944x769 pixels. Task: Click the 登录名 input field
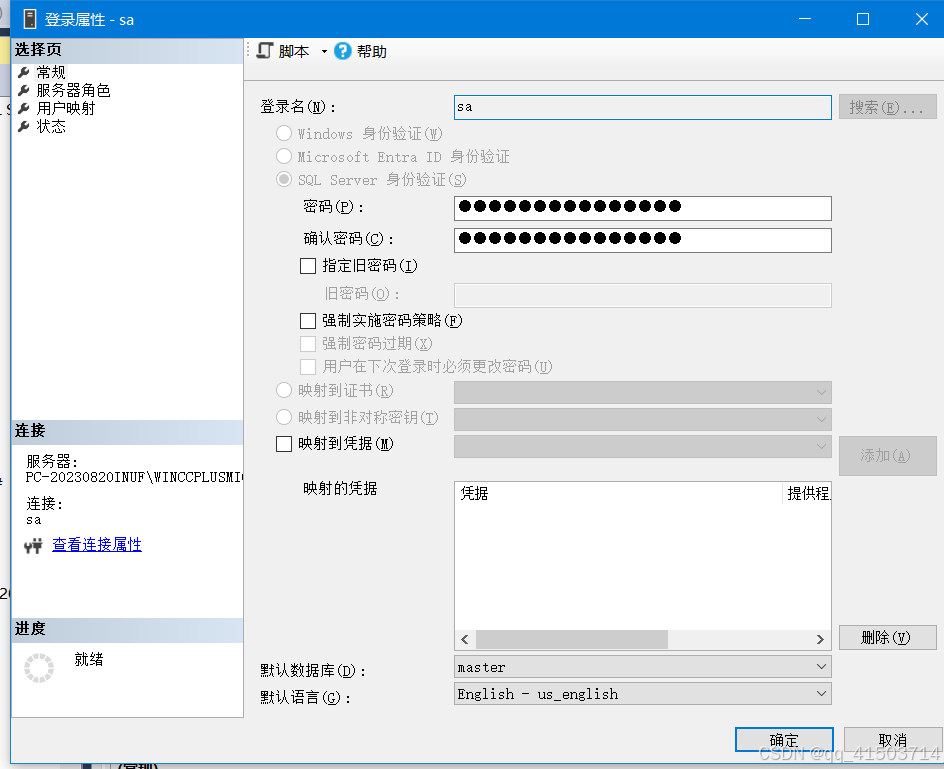tap(640, 107)
